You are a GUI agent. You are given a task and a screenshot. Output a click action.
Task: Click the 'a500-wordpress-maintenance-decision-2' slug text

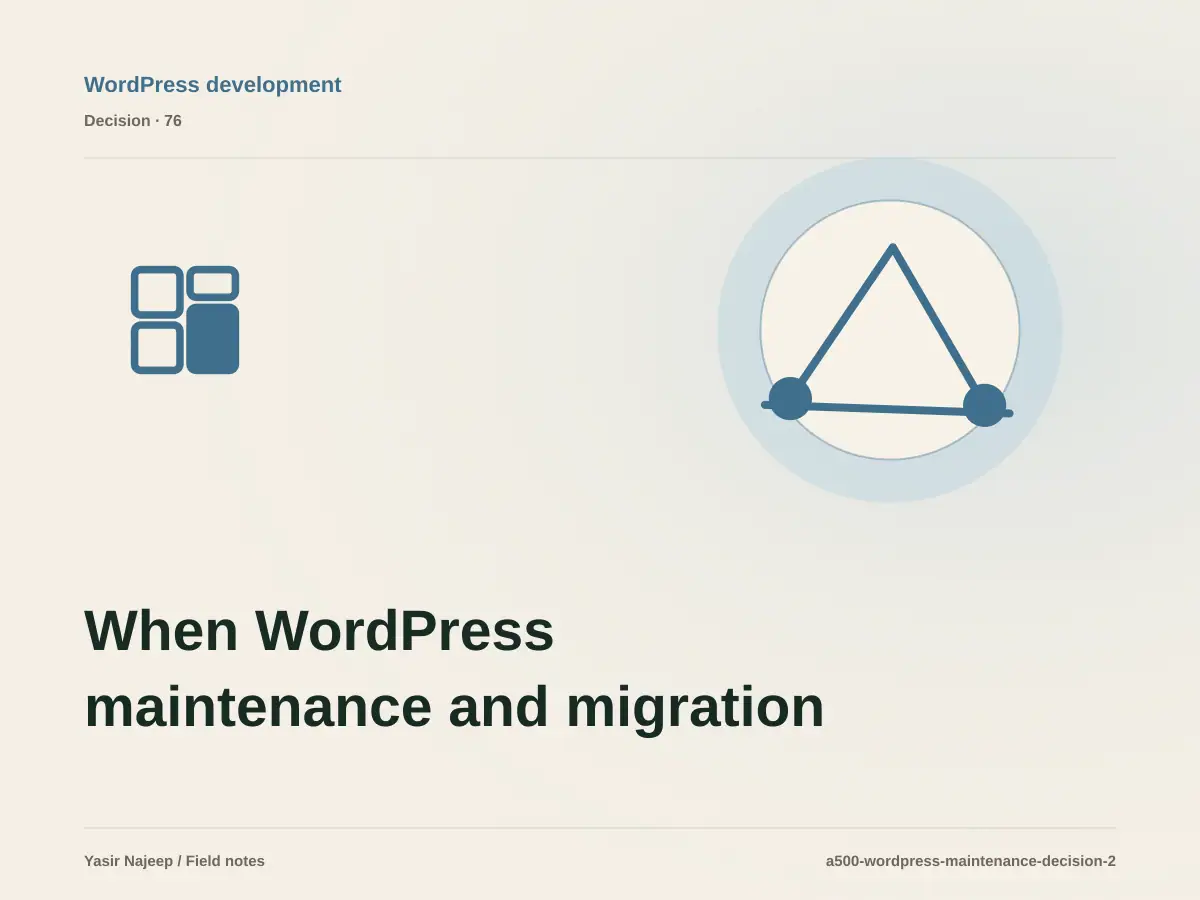click(971, 861)
